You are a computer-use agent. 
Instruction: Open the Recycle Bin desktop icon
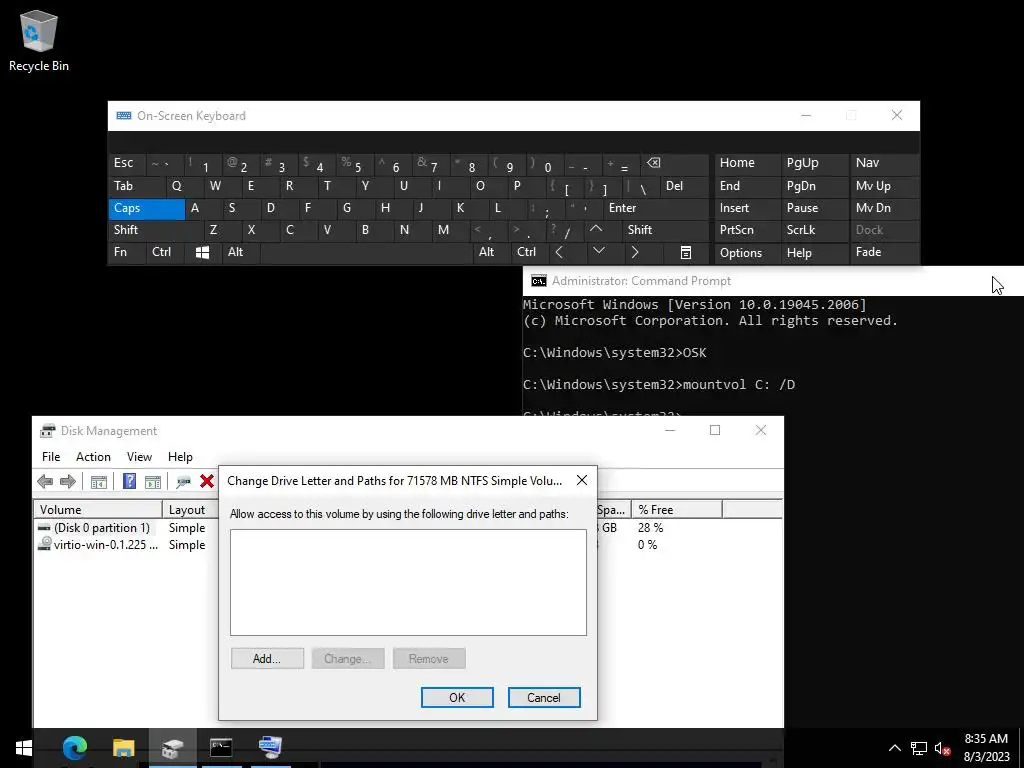[x=39, y=40]
